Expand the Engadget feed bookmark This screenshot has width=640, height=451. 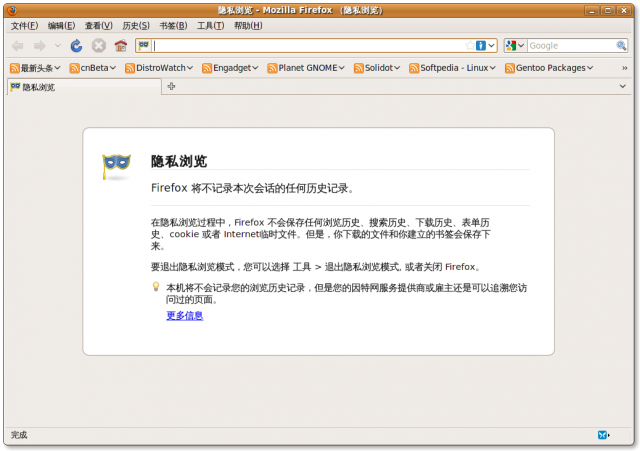click(x=230, y=68)
